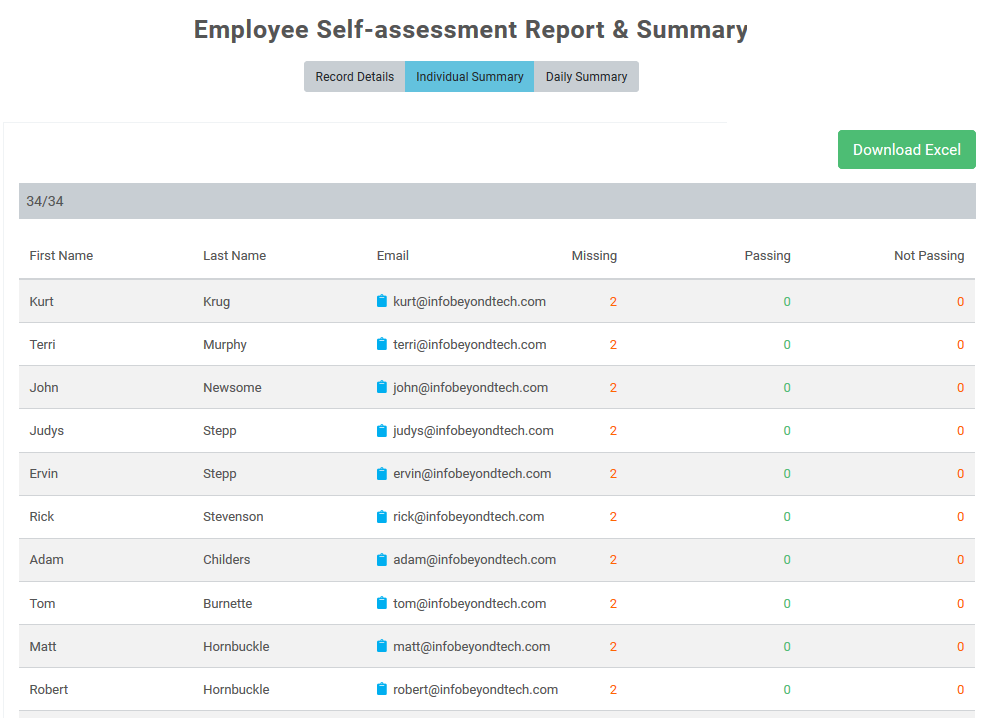The height and width of the screenshot is (718, 990).
Task: Click clipboard icon beside adam@infobeyondtech.com
Action: click(381, 559)
